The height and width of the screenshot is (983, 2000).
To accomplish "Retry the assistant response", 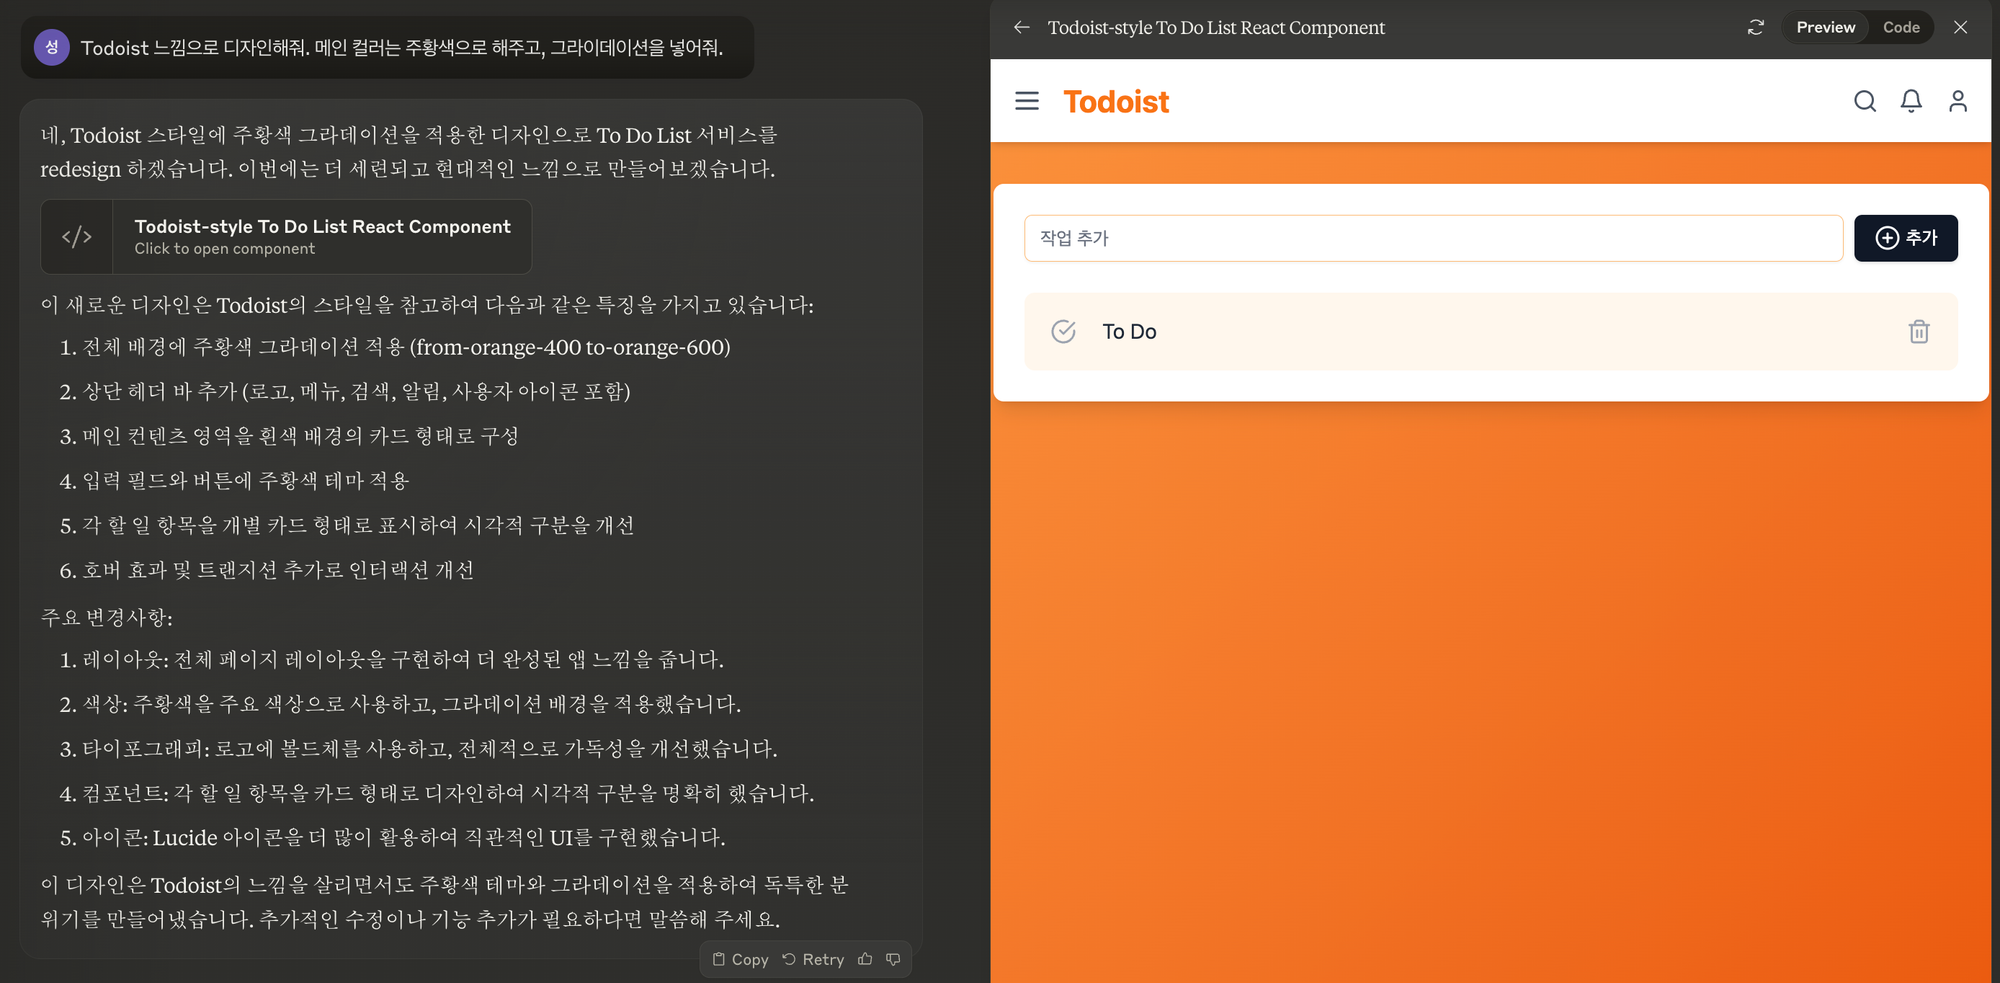I will [x=813, y=959].
